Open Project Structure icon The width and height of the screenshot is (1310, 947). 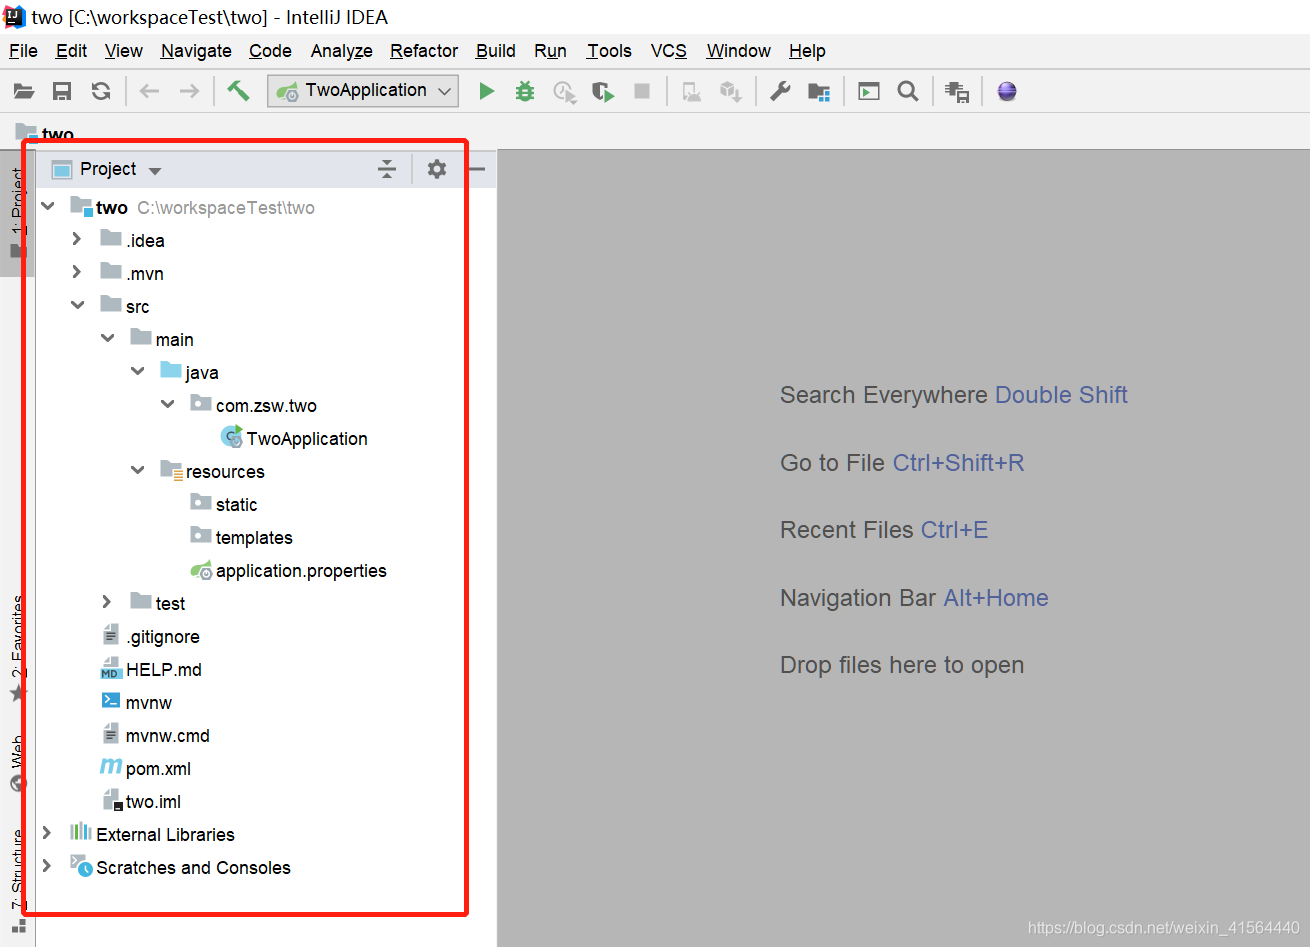coord(819,92)
